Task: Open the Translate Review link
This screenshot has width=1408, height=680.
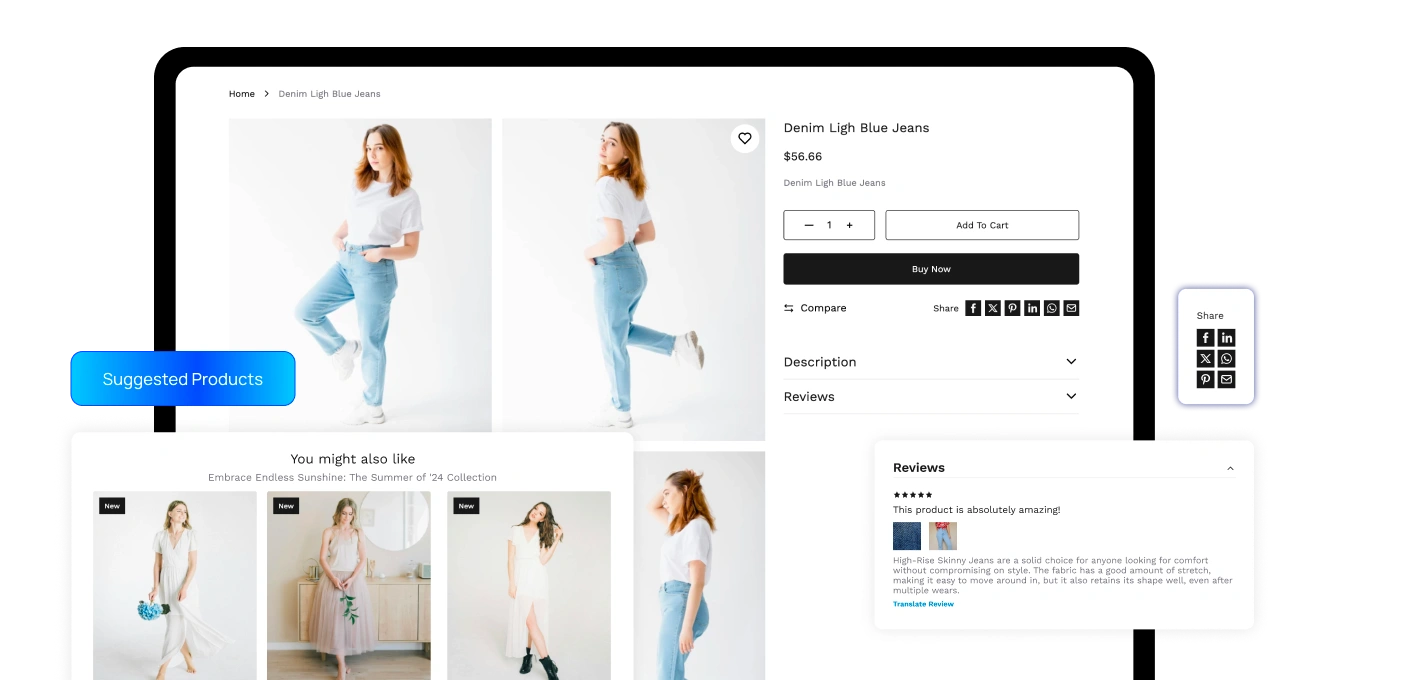Action: coord(922,604)
